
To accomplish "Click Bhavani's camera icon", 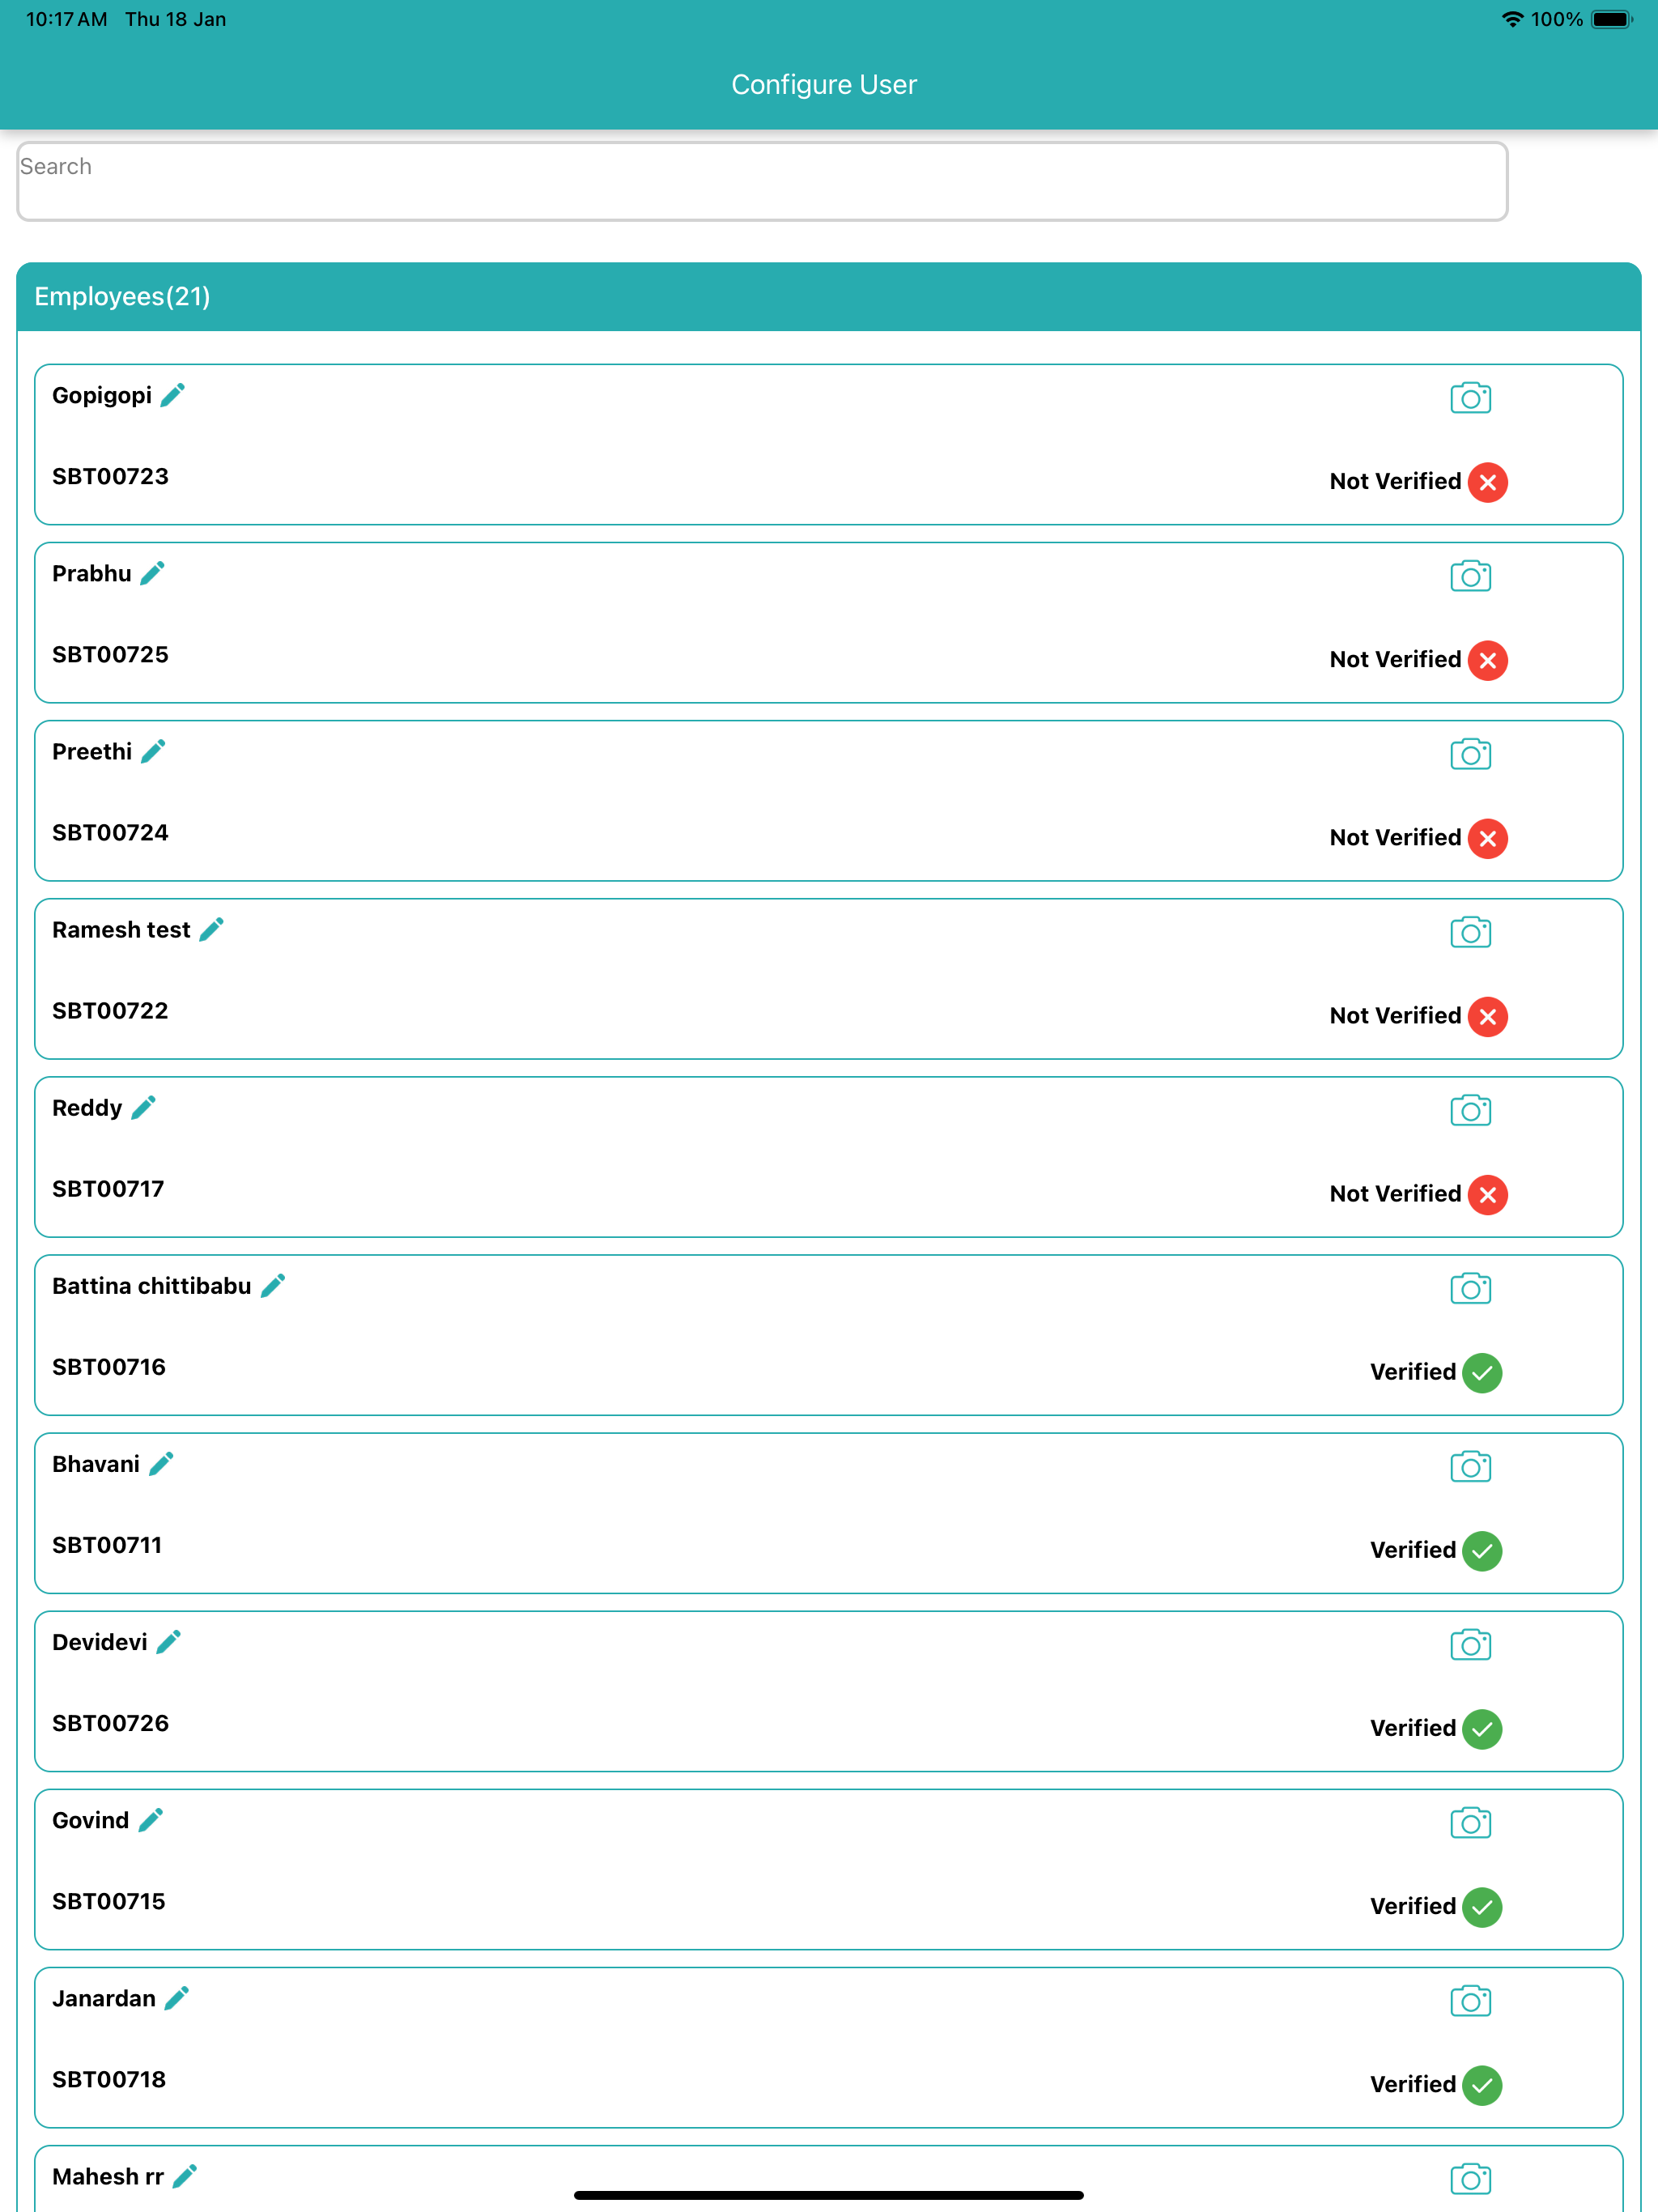I will (x=1470, y=1466).
